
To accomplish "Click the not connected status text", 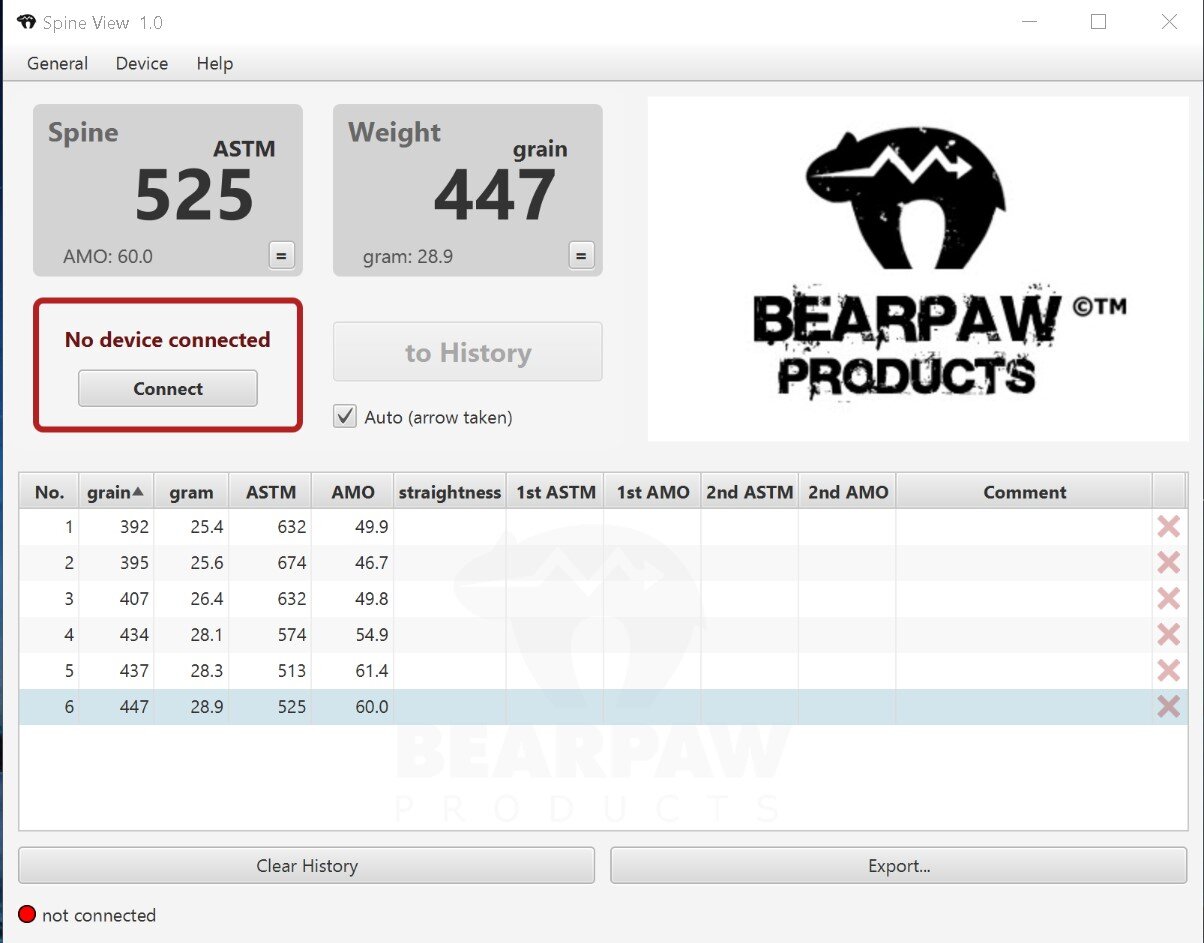I will pyautogui.click(x=99, y=915).
